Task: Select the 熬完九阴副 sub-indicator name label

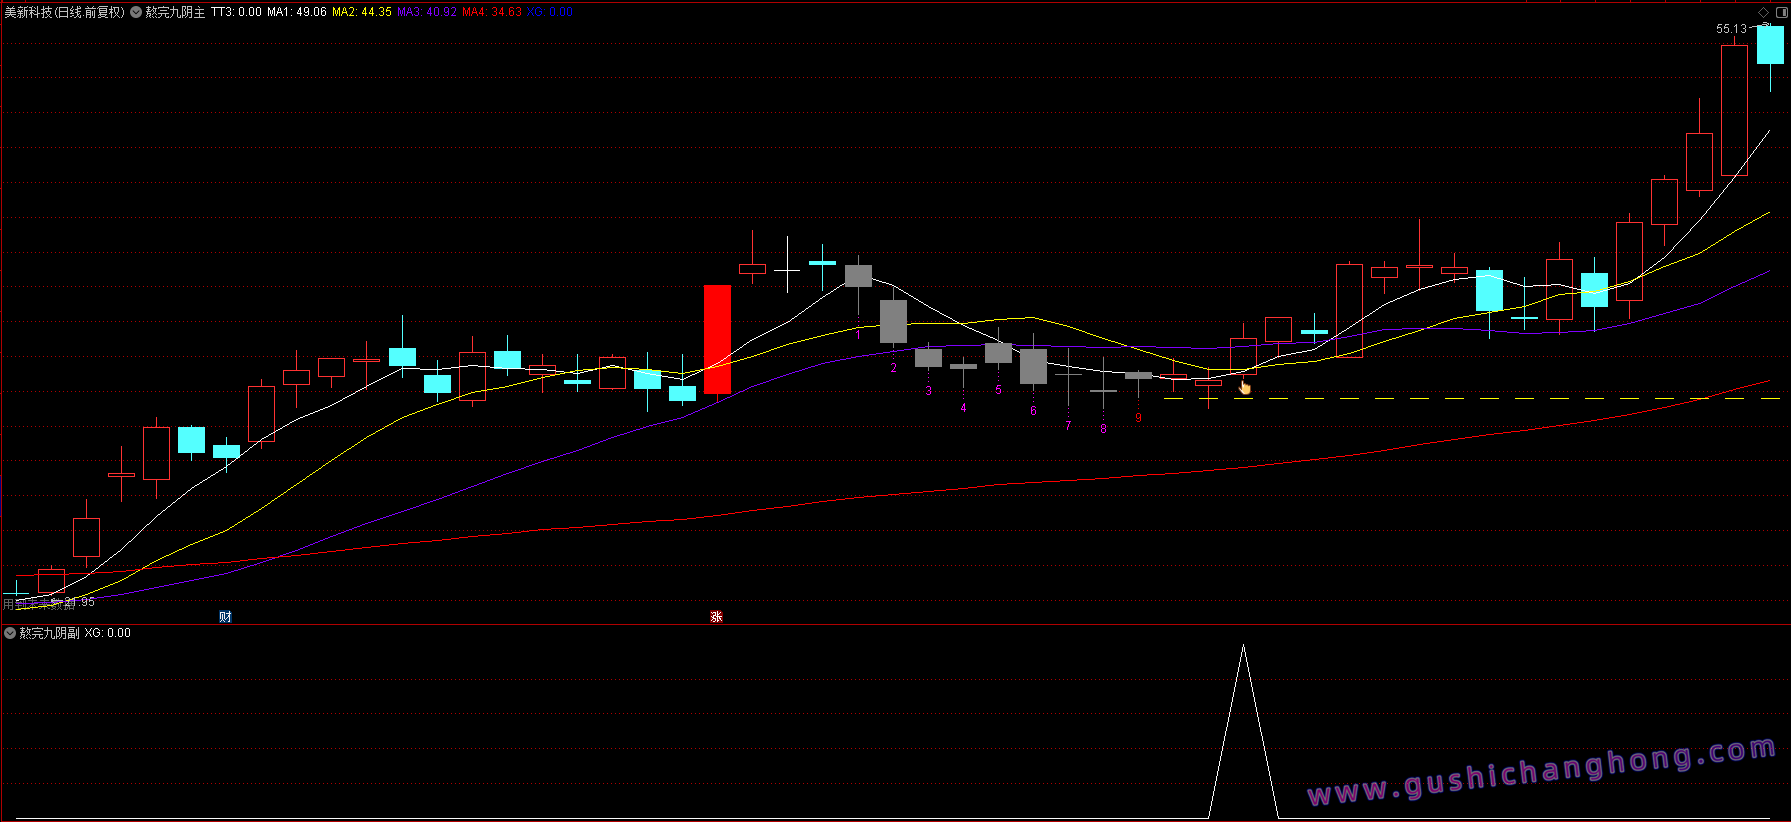Action: point(49,633)
